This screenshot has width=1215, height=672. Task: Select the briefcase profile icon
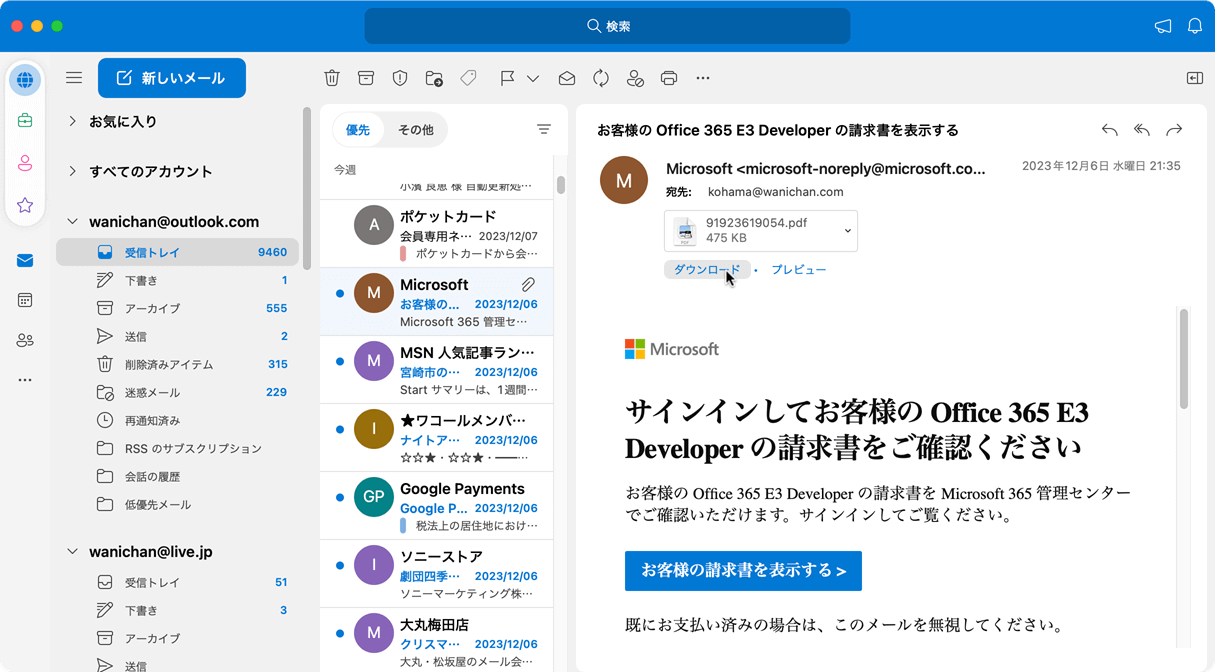tap(25, 121)
